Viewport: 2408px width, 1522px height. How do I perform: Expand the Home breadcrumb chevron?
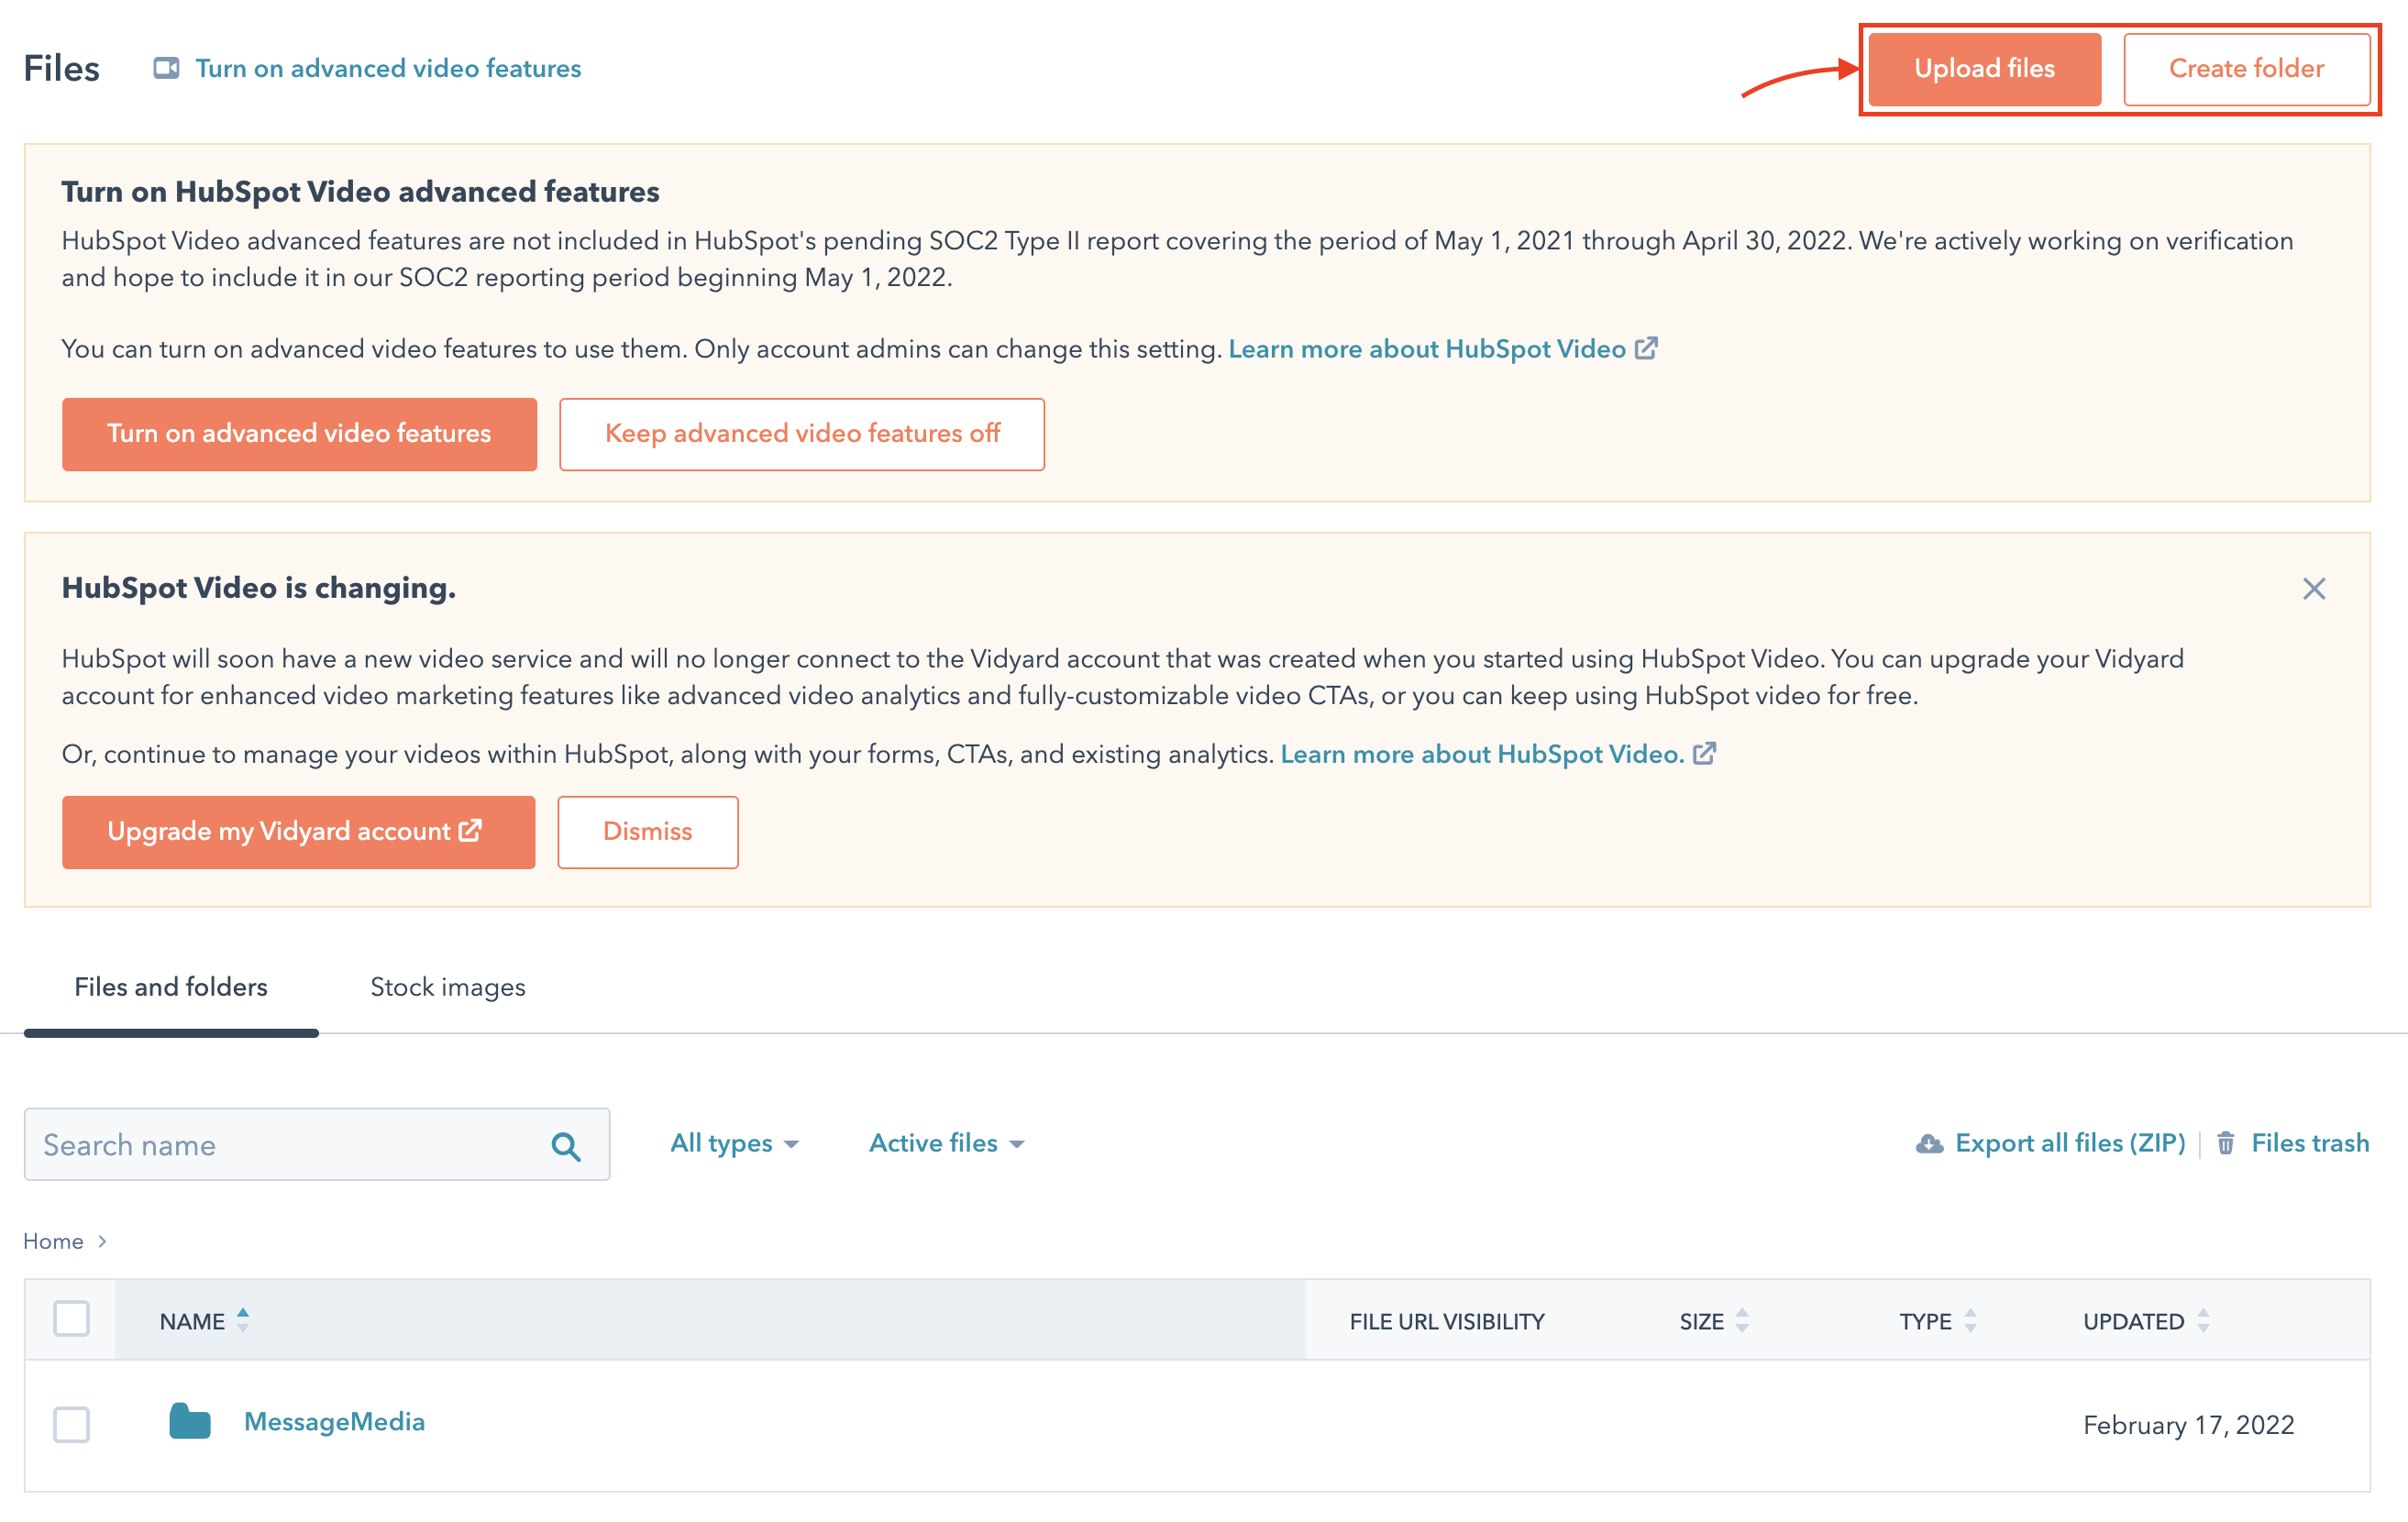[103, 1241]
